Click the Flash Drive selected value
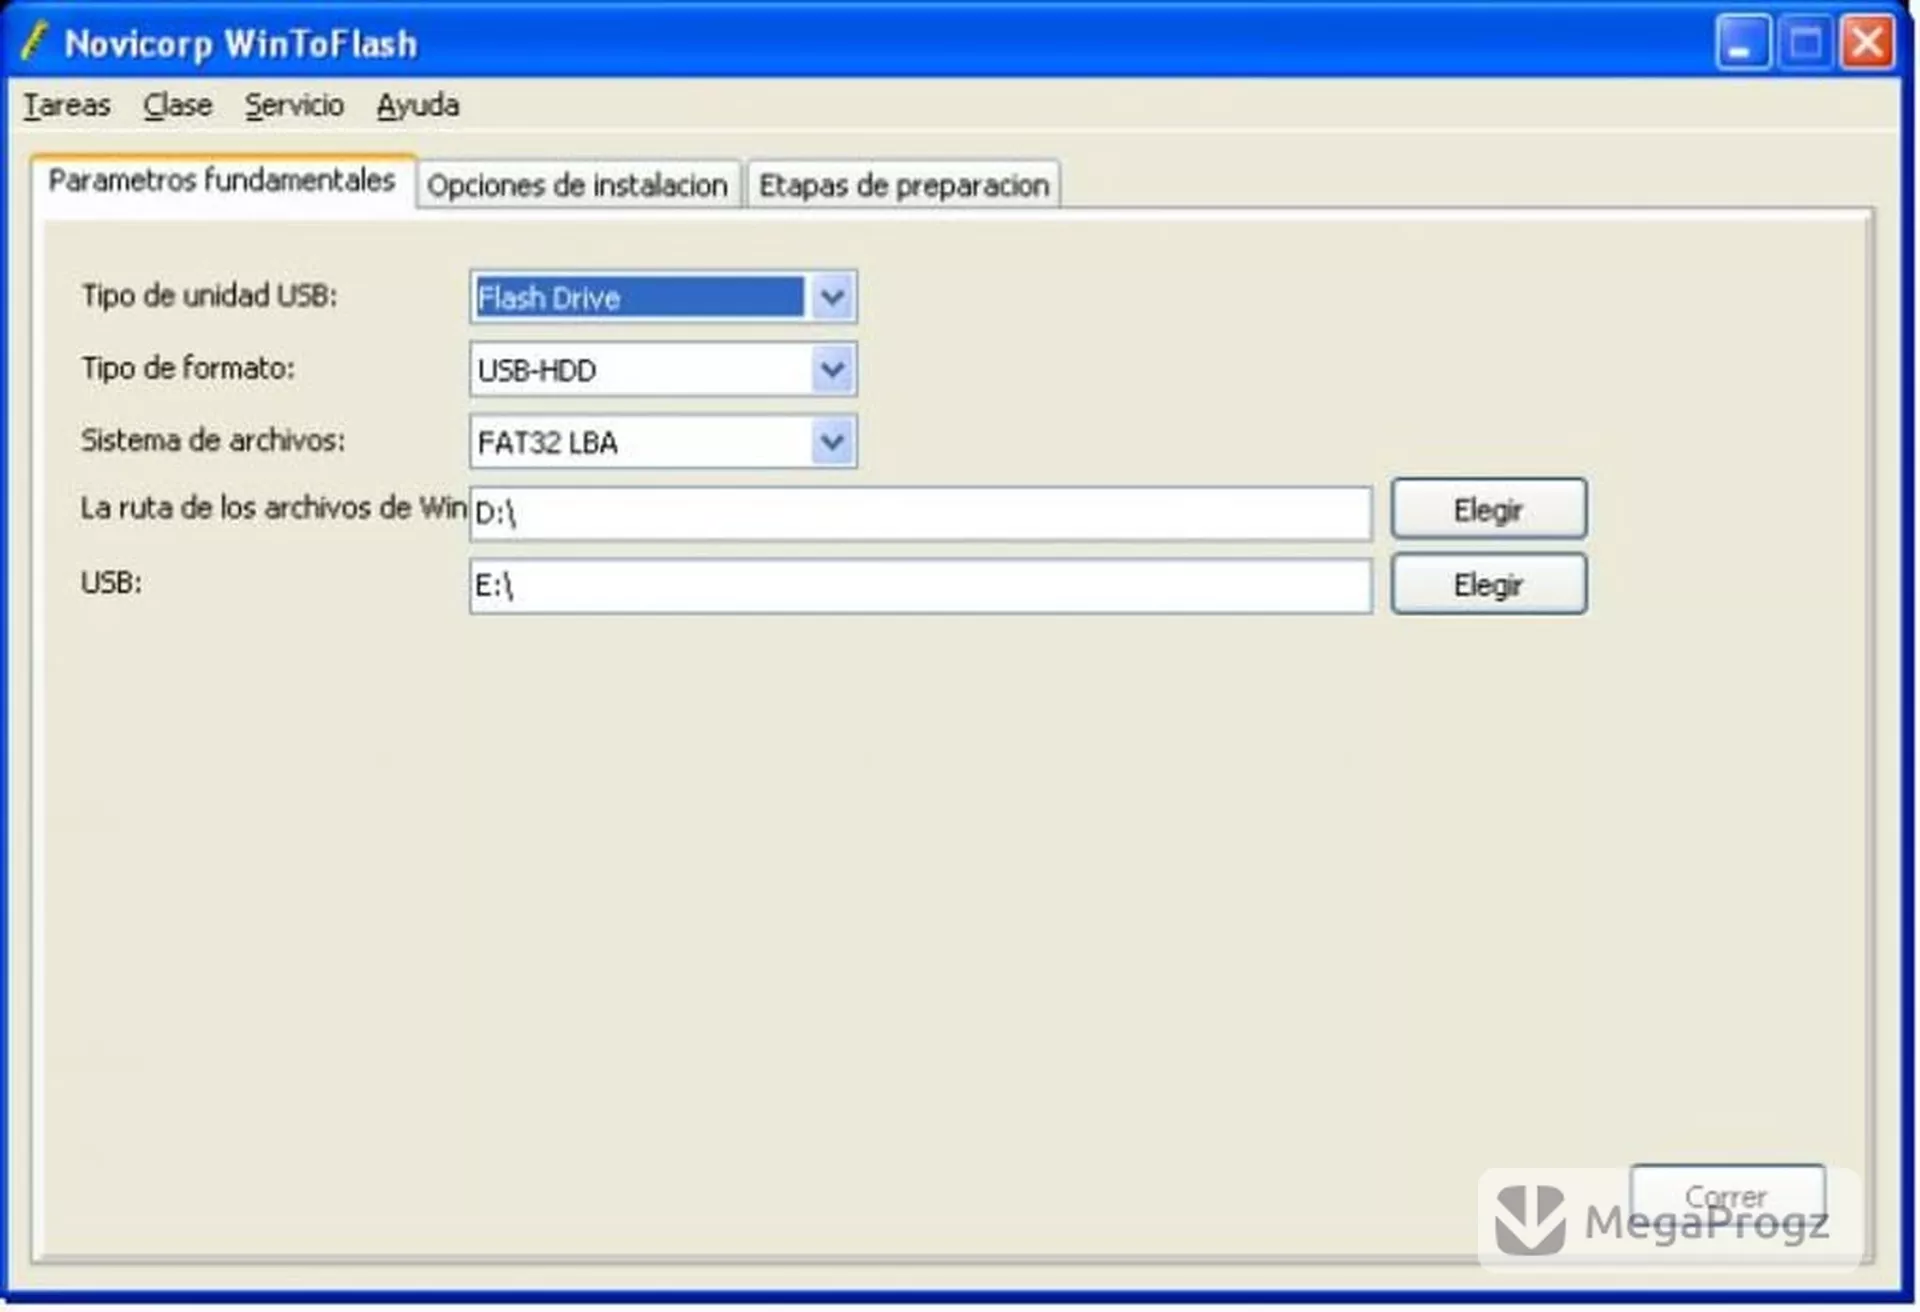The width and height of the screenshot is (1920, 1312). click(x=639, y=297)
